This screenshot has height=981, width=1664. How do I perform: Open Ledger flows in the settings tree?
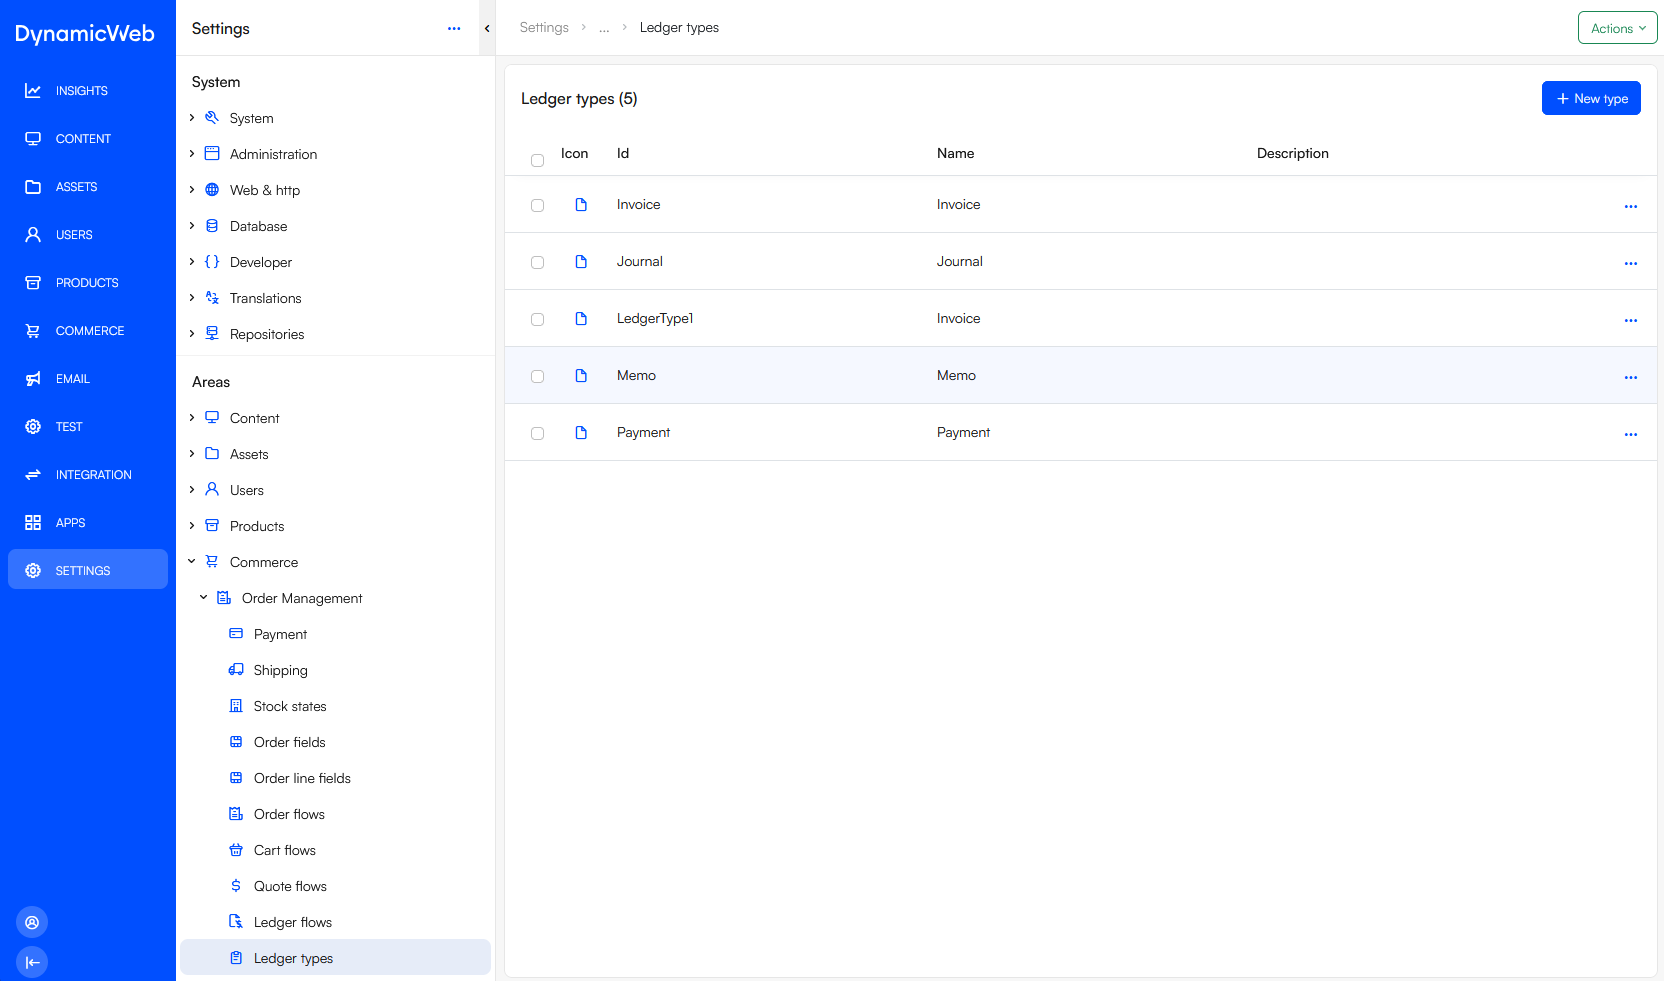[x=292, y=922]
